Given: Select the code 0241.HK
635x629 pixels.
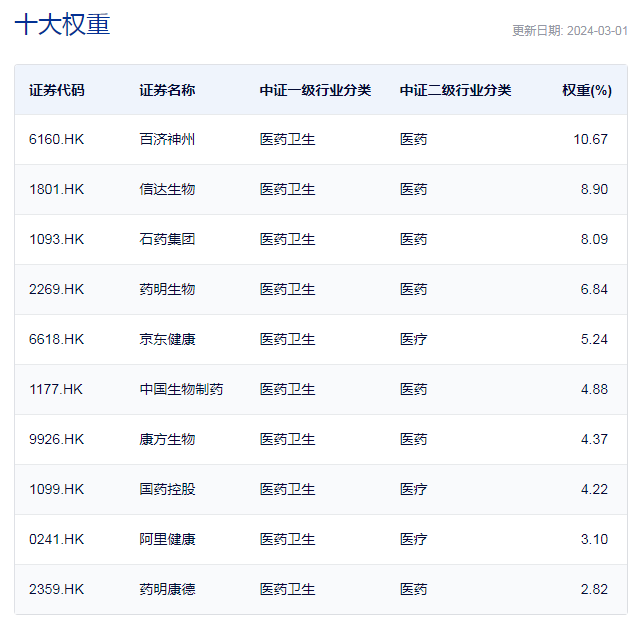Looking at the screenshot, I should [56, 539].
